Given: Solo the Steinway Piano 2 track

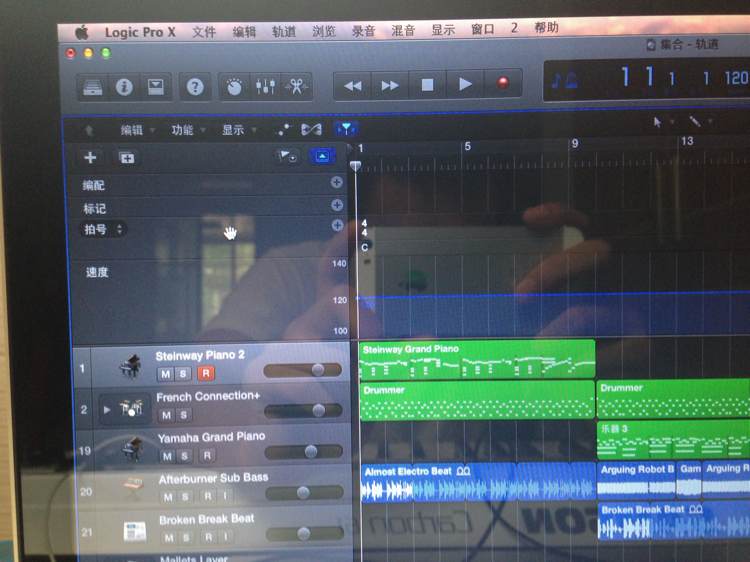Looking at the screenshot, I should pos(183,374).
